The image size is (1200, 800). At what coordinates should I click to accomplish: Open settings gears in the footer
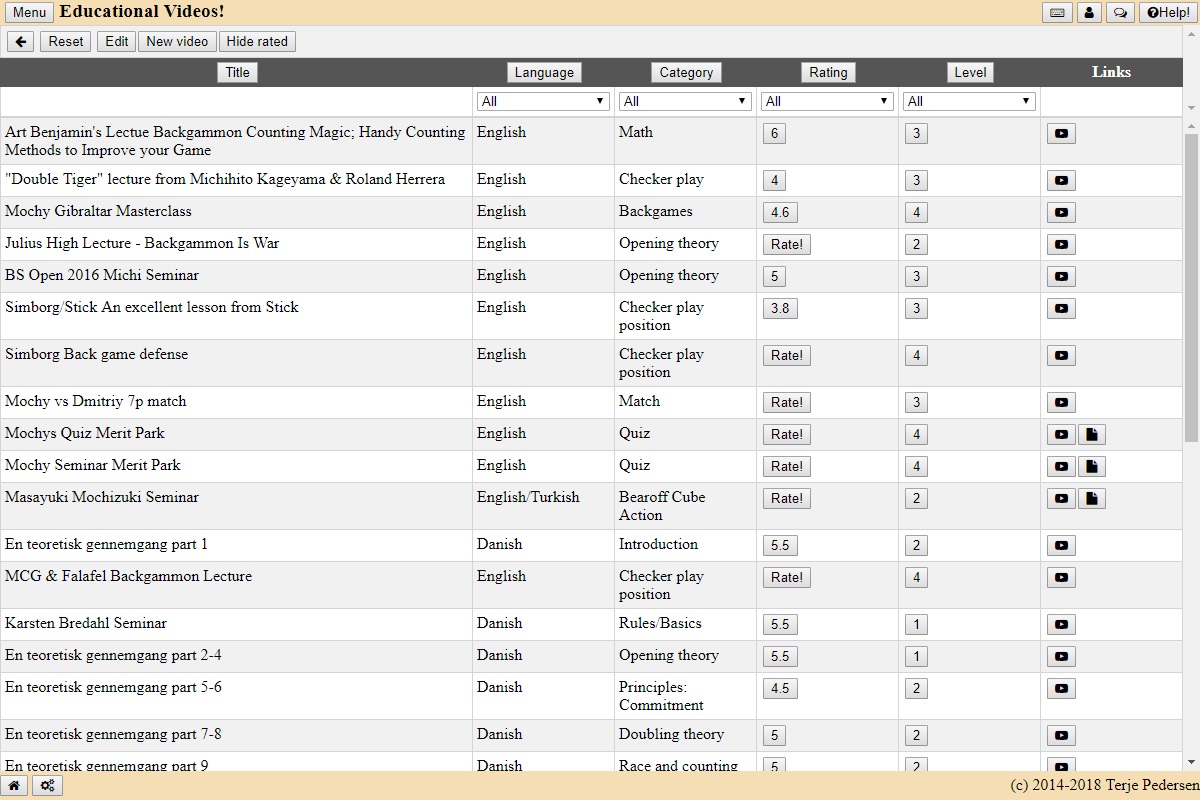[47, 786]
